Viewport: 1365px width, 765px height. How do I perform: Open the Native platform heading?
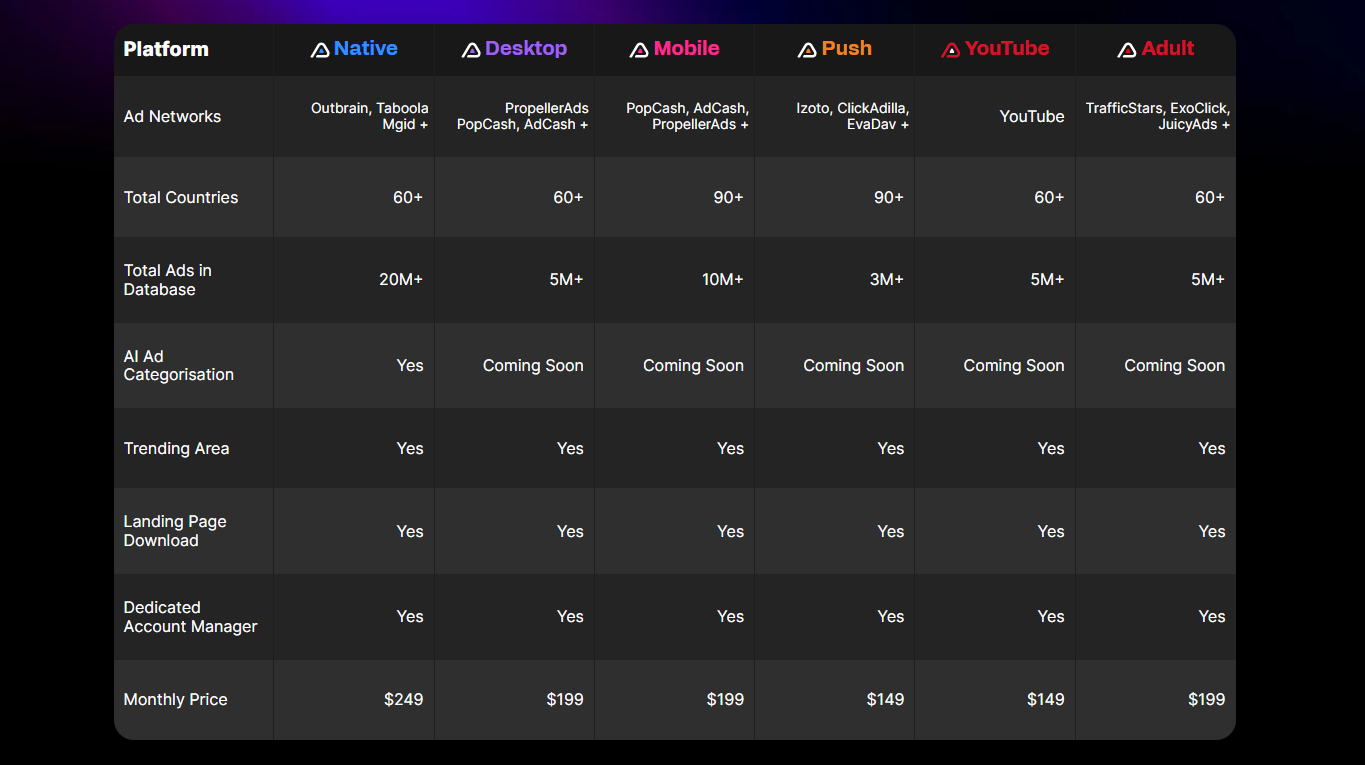[366, 48]
